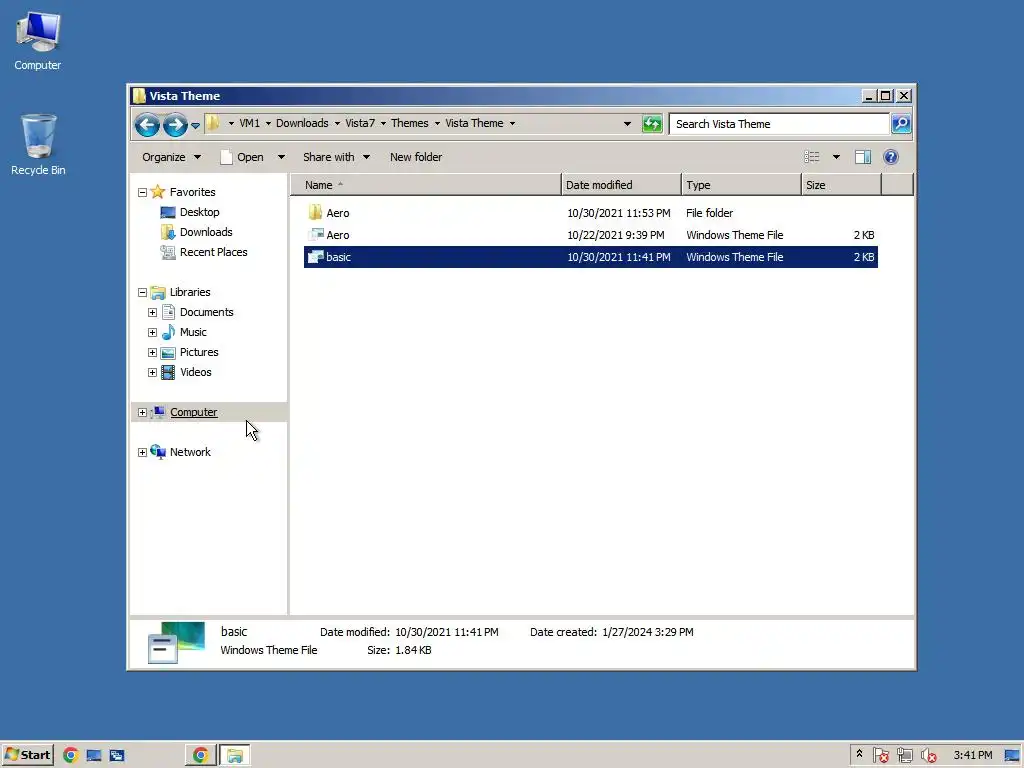This screenshot has width=1024, height=768.
Task: Expand the Vista7 breadcrumb arrow
Action: click(383, 123)
